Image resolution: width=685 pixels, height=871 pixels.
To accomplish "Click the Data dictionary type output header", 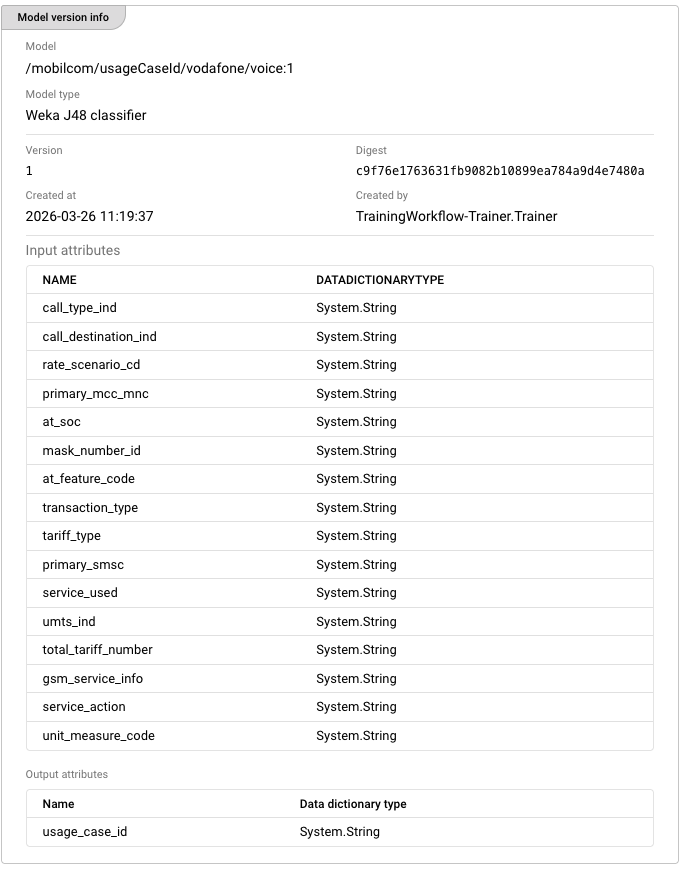I will [x=353, y=804].
